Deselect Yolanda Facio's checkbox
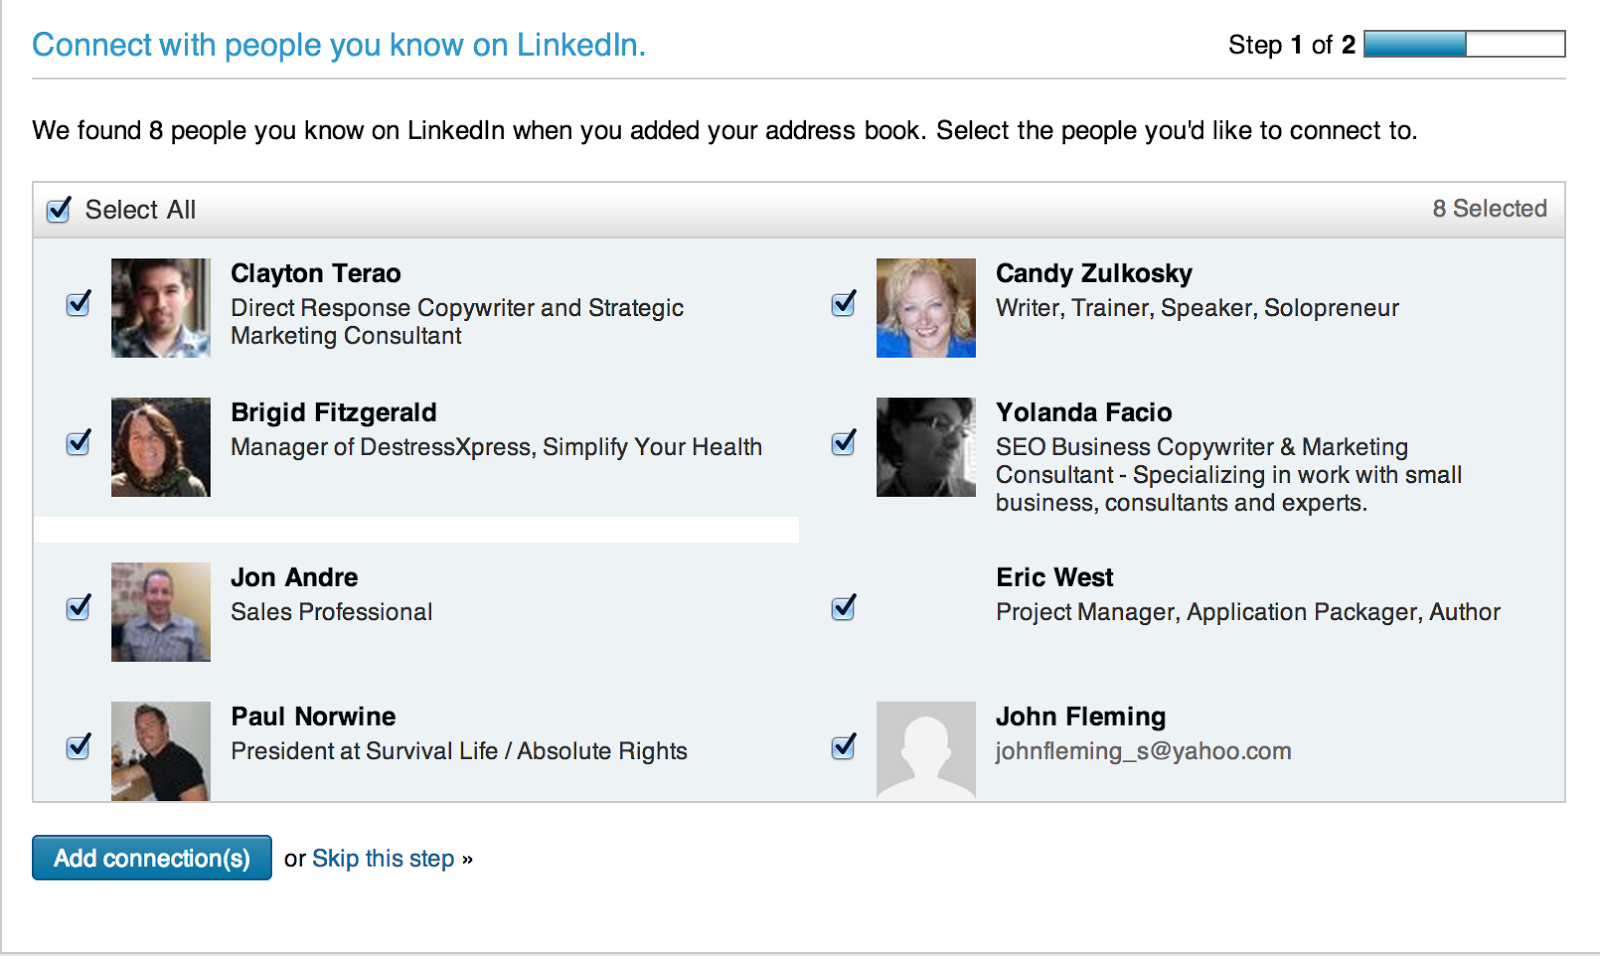1600x956 pixels. coord(843,443)
